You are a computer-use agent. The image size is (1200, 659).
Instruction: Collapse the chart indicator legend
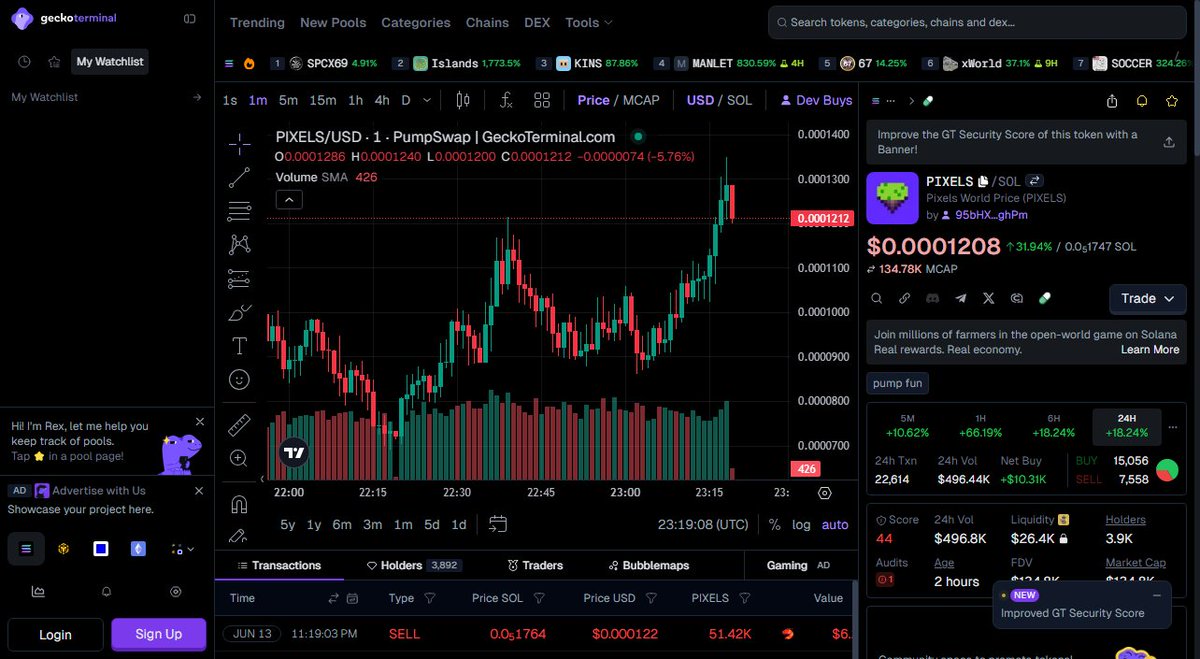288,200
